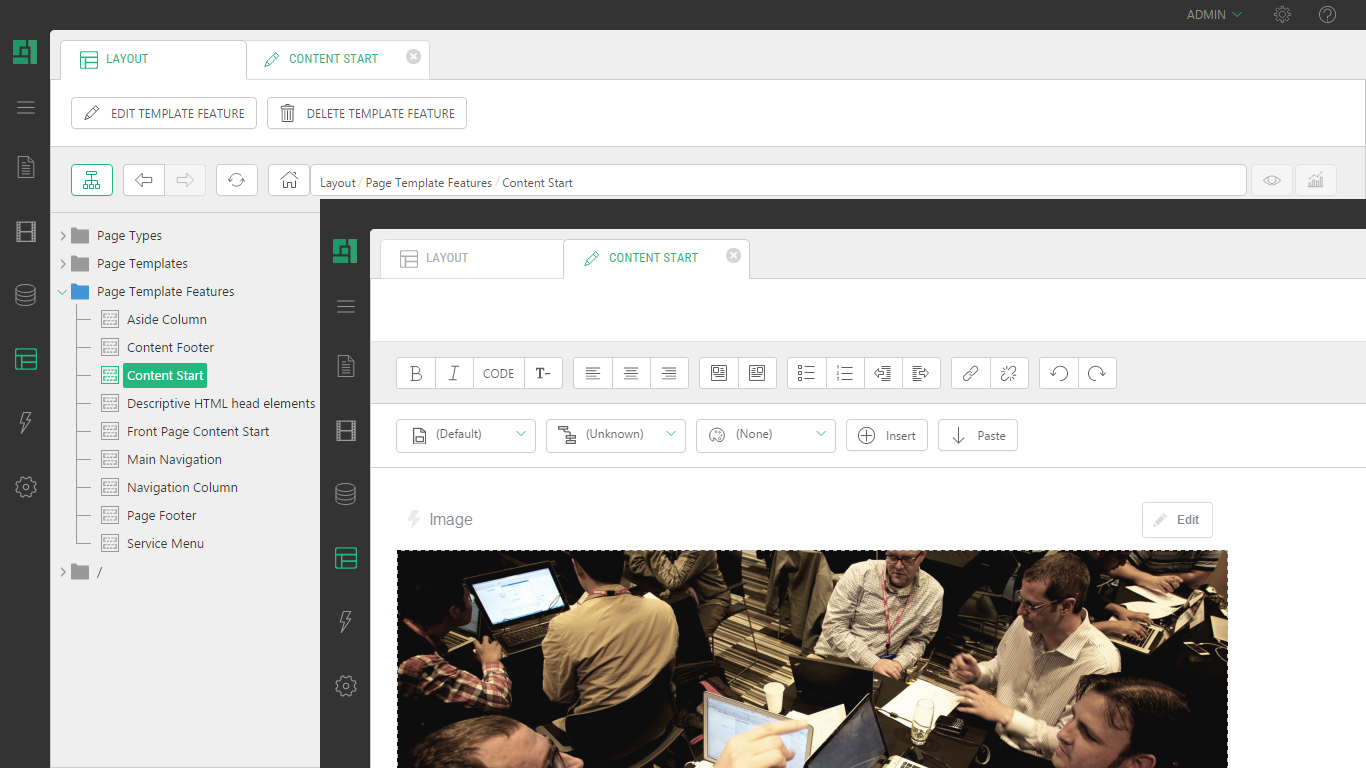The width and height of the screenshot is (1366, 768).
Task: Go back in browser navigation
Action: (x=144, y=180)
